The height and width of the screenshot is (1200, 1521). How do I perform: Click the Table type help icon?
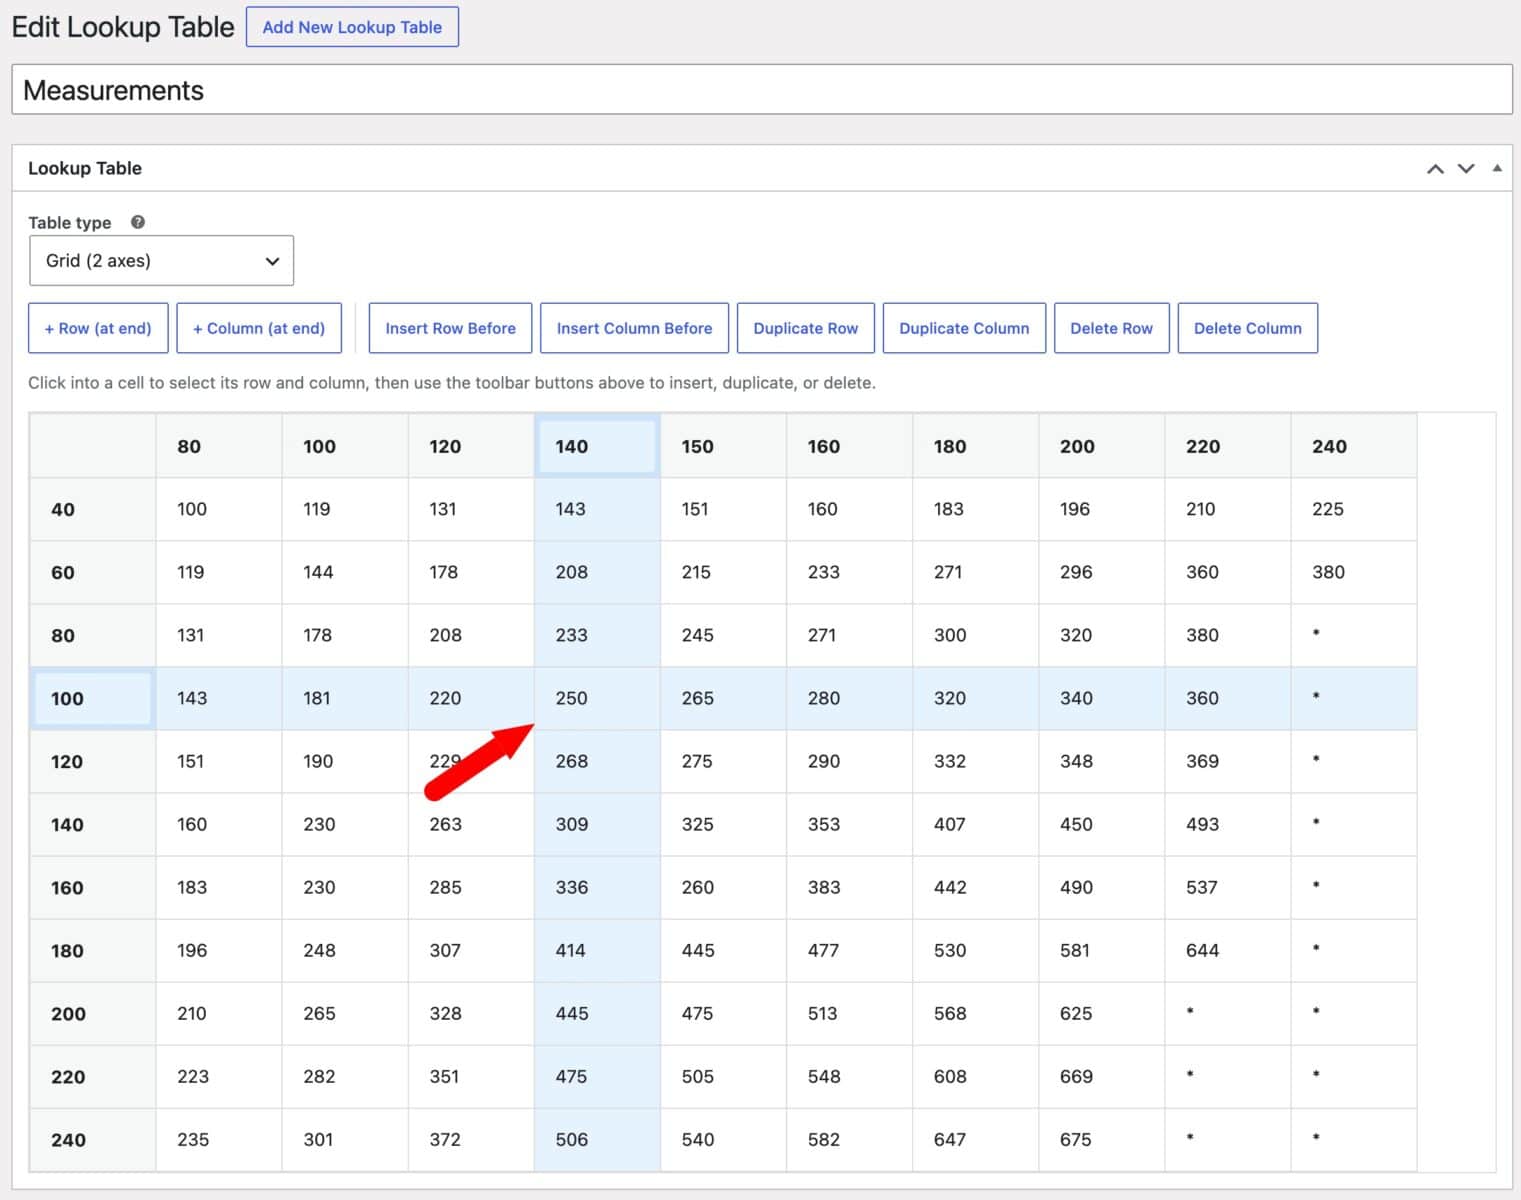pos(138,222)
